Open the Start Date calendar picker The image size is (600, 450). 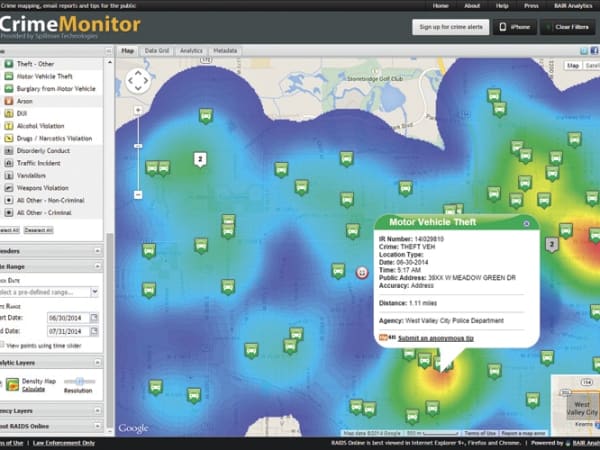point(94,318)
